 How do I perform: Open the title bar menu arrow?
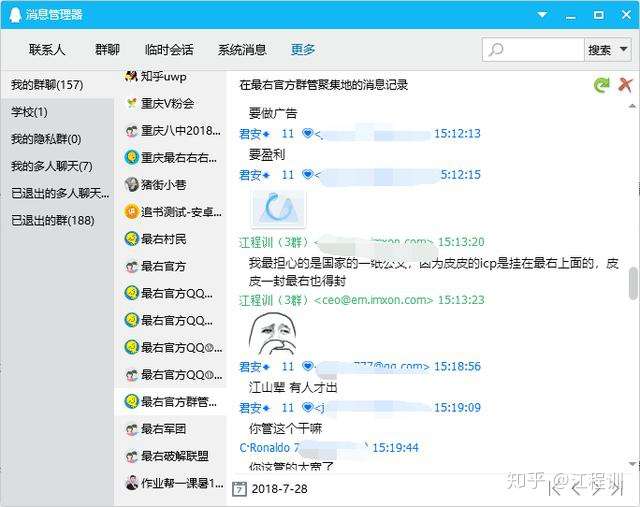coord(542,15)
